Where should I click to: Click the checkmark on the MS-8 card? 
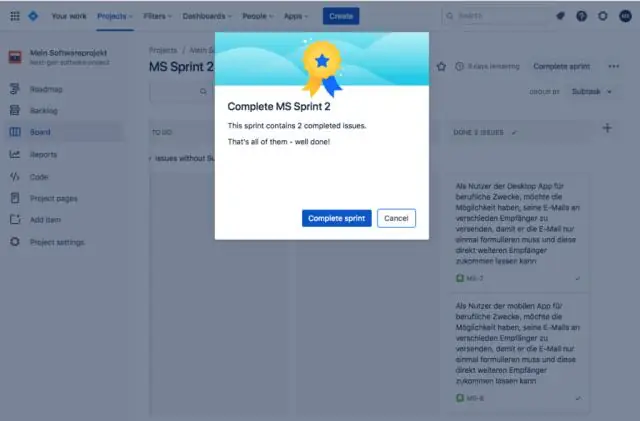point(578,398)
